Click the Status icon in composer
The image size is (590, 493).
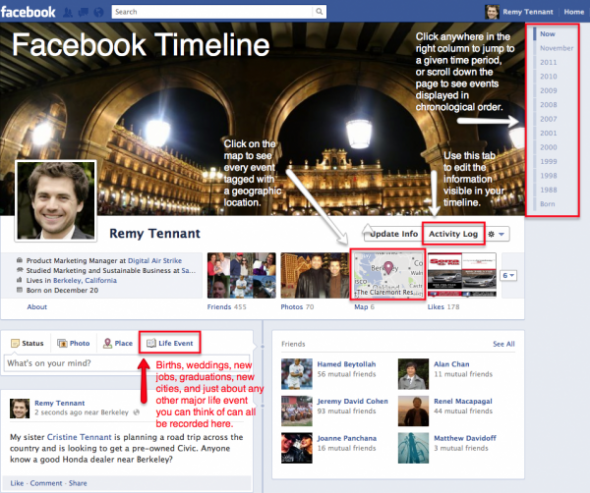[15, 343]
